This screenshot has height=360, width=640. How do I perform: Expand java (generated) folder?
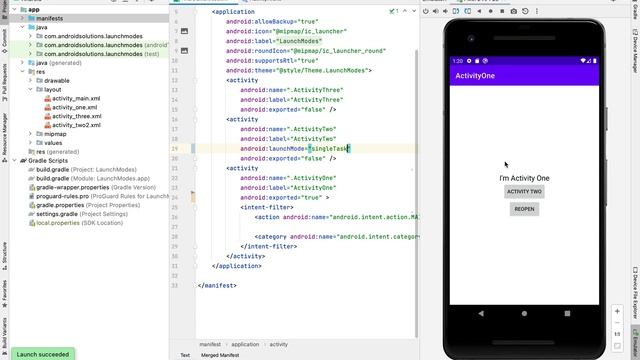[x=22, y=63]
